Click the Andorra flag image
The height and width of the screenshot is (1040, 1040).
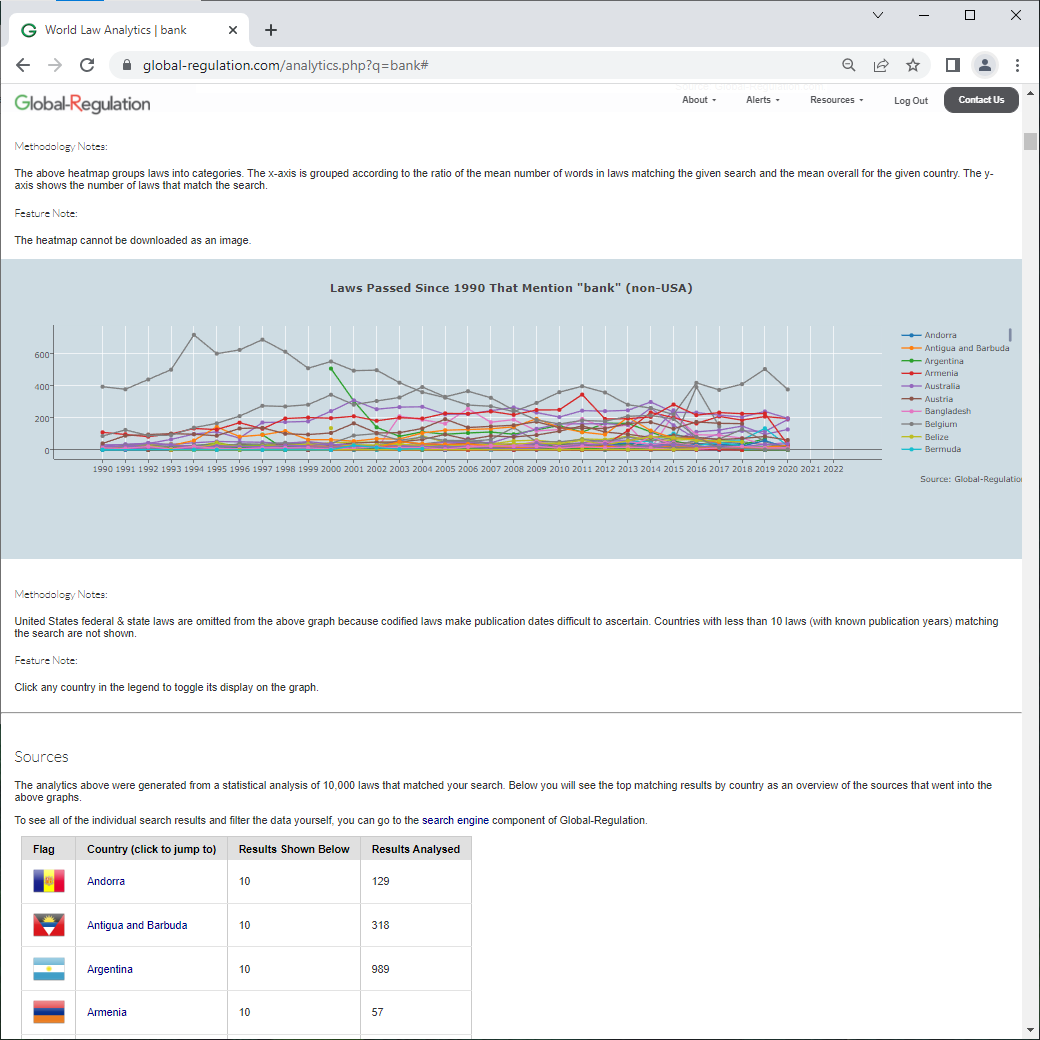click(x=48, y=881)
